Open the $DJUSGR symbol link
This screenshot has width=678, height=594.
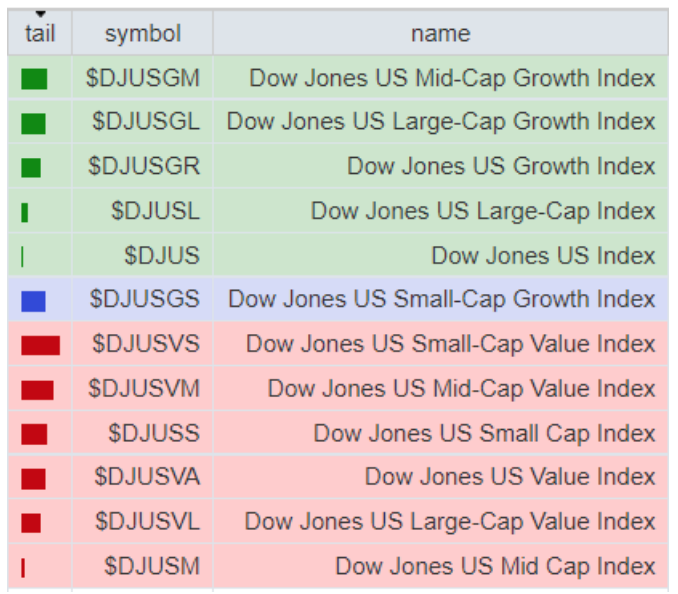tap(144, 167)
